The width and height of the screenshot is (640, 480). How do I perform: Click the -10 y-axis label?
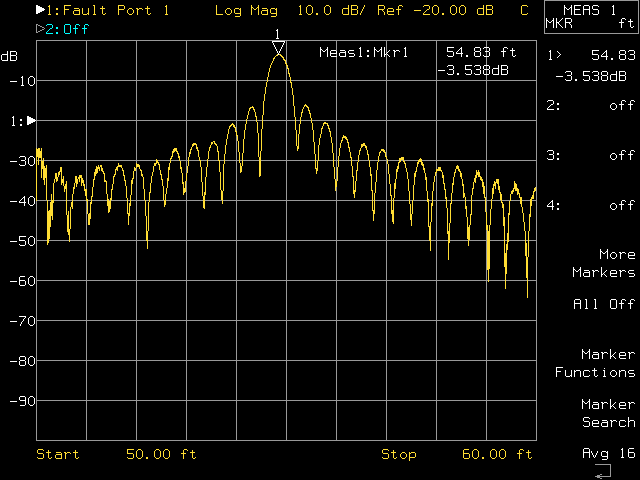(x=23, y=81)
